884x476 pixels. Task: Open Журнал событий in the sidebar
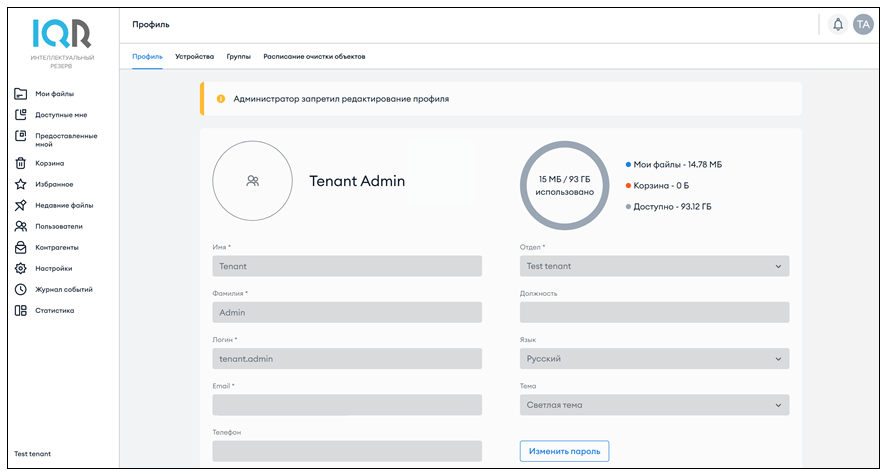click(64, 289)
